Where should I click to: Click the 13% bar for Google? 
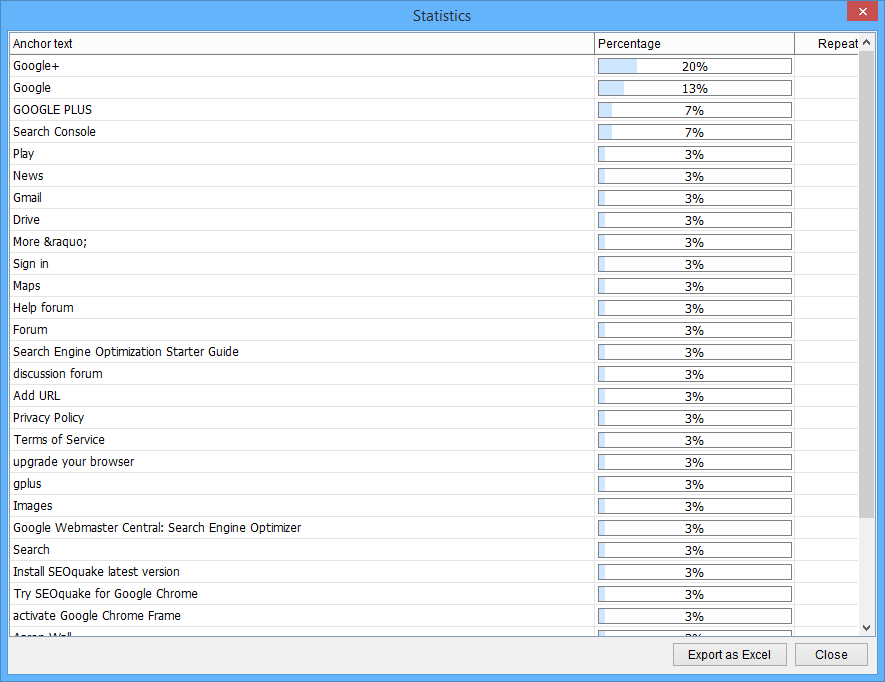(694, 88)
